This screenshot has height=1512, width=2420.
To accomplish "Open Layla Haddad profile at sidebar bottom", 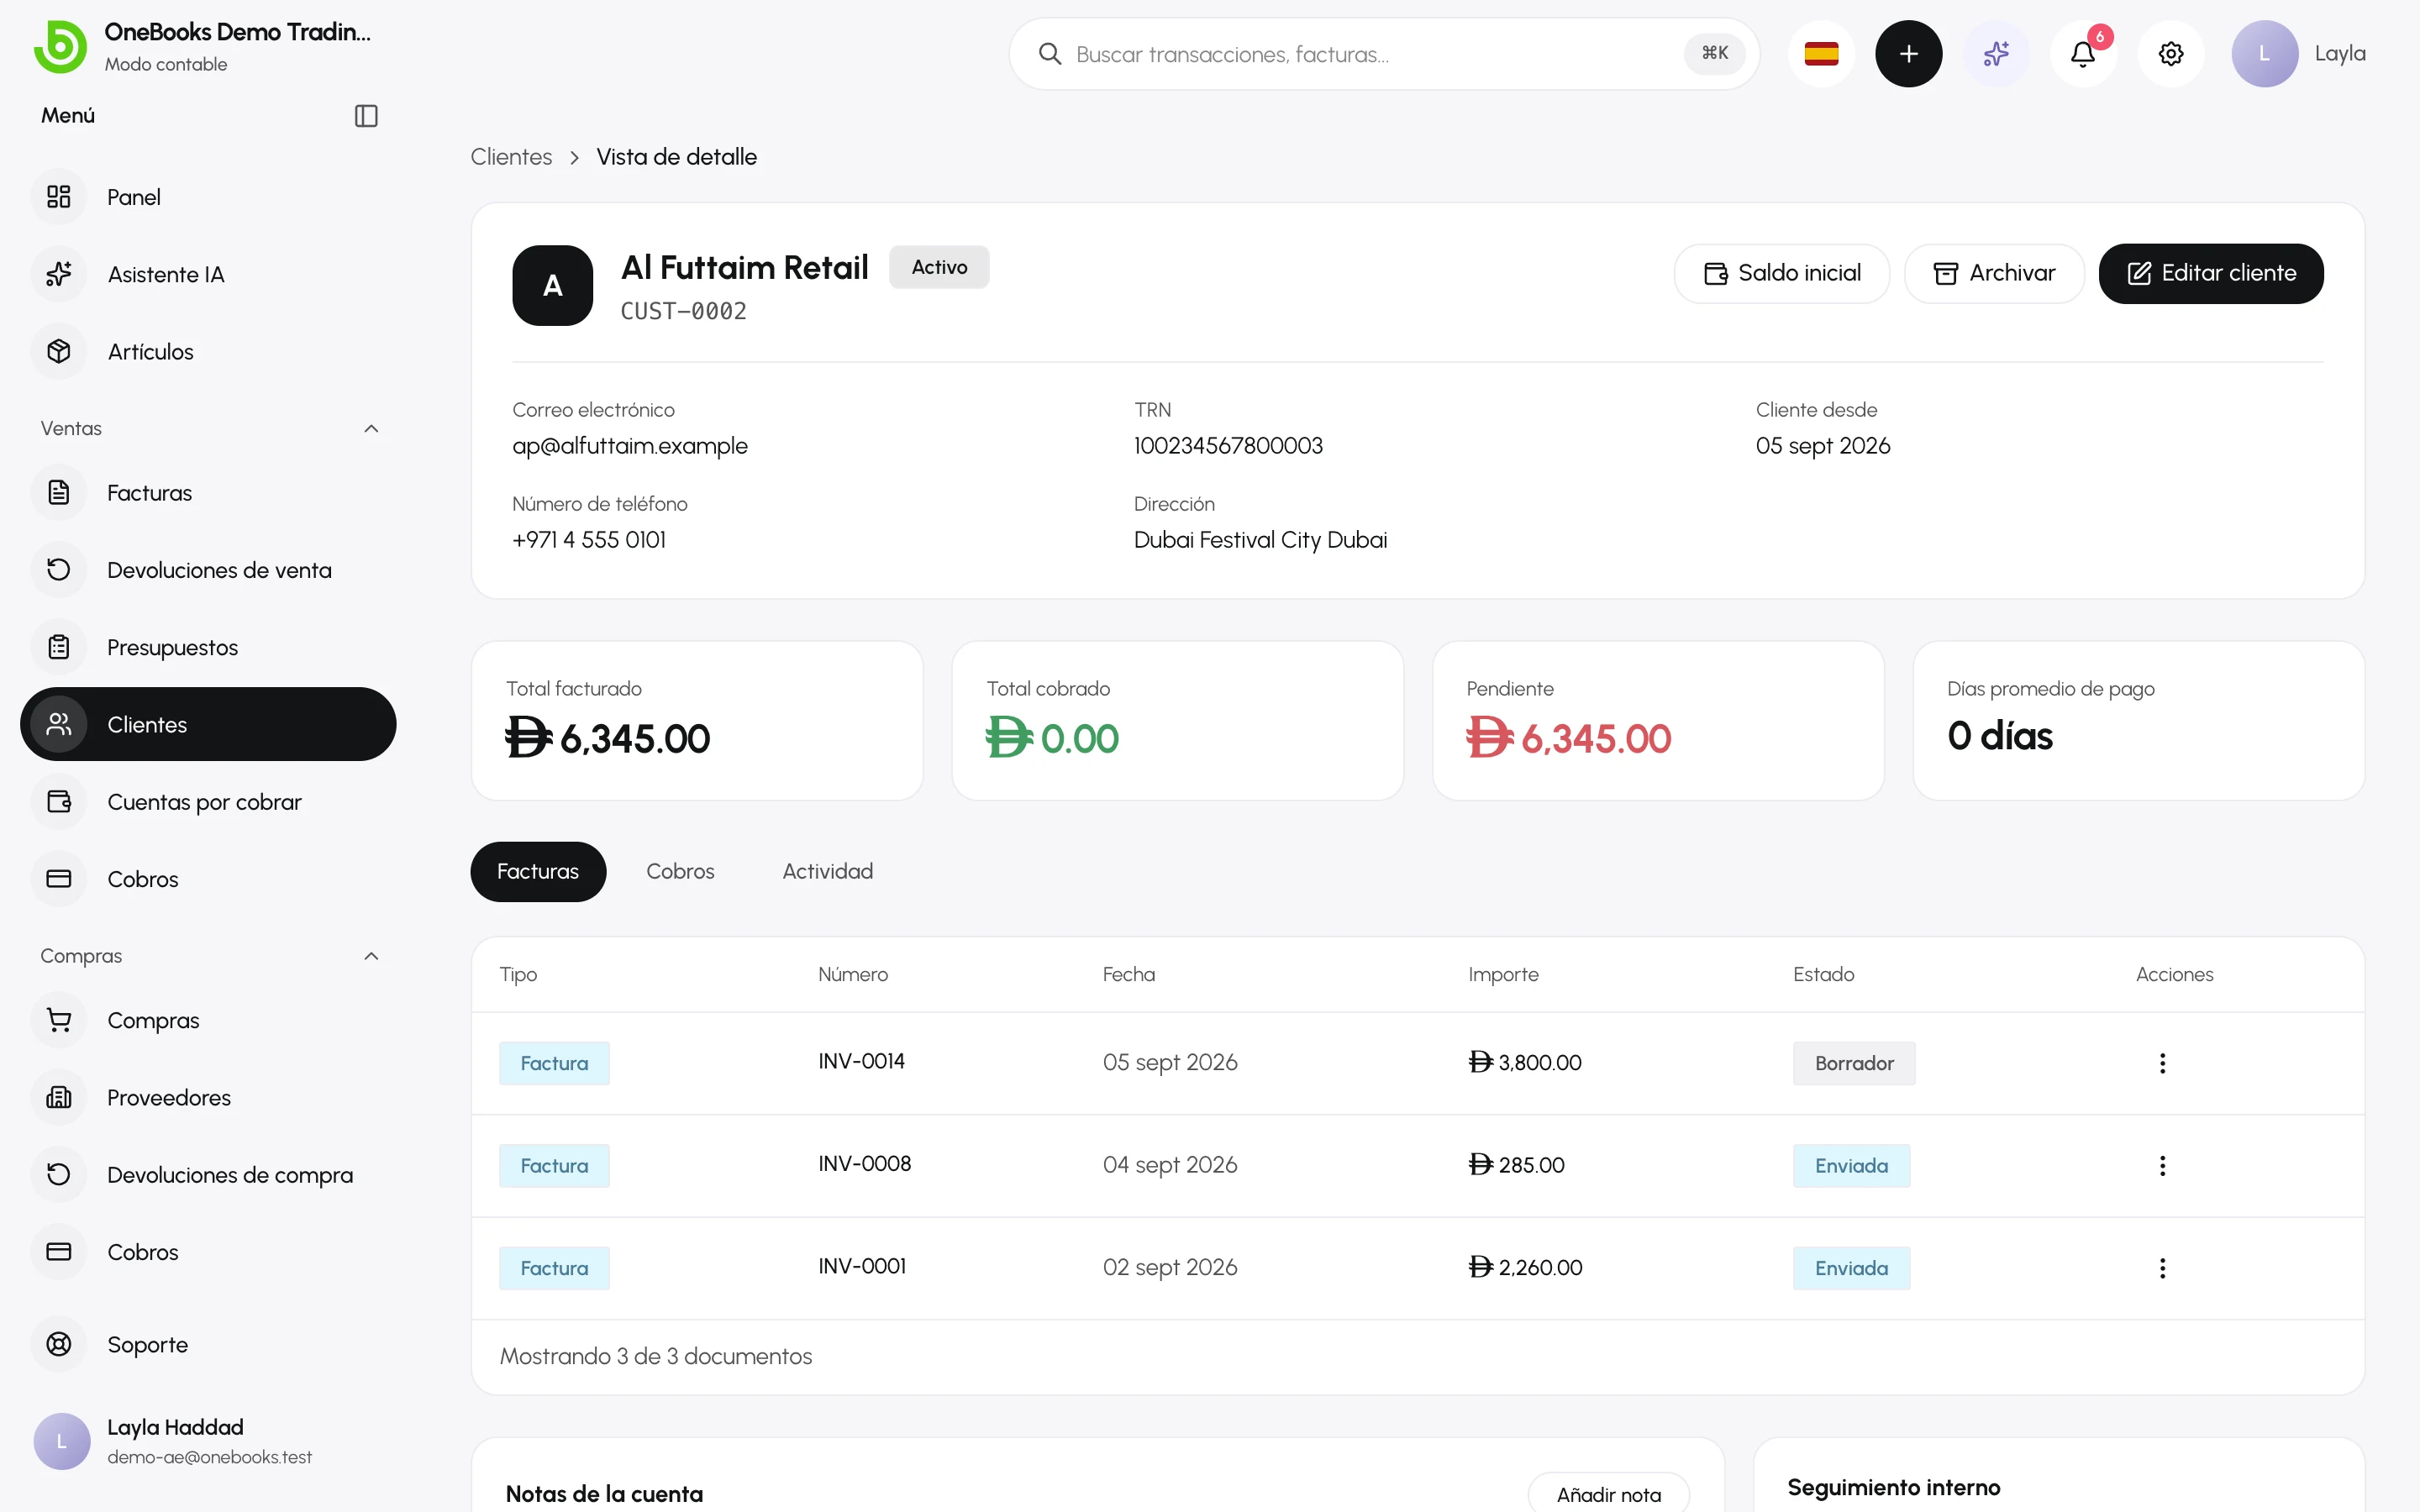I will click(210, 1441).
